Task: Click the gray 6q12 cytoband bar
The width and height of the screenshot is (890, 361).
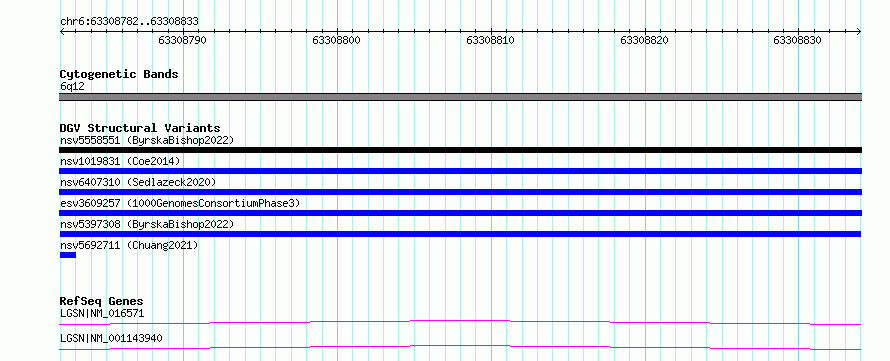Action: [x=460, y=97]
